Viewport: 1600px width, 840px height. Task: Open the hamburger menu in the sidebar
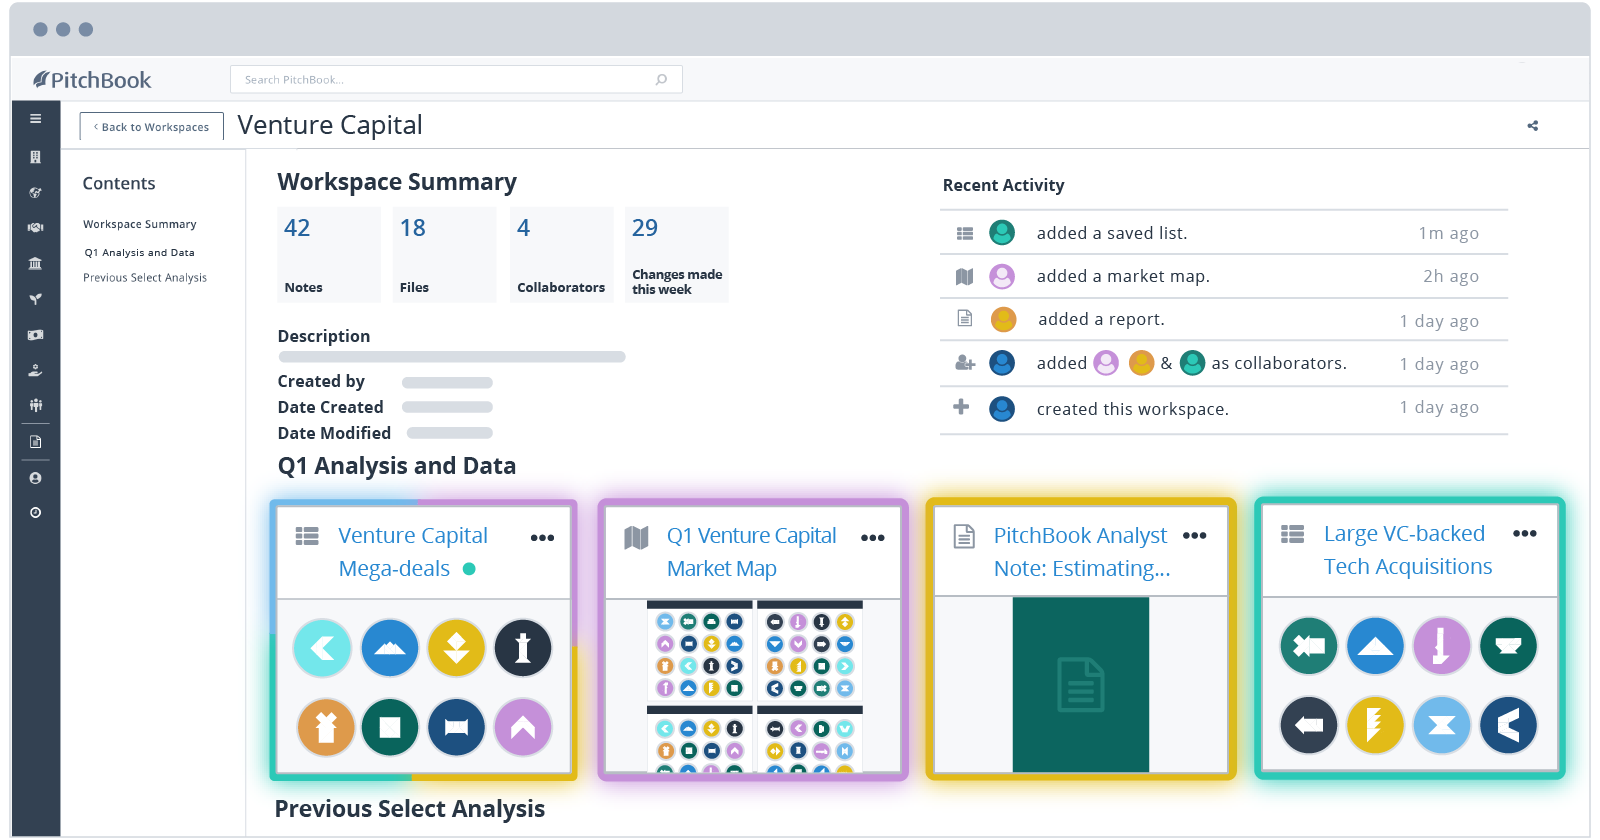coord(35,119)
